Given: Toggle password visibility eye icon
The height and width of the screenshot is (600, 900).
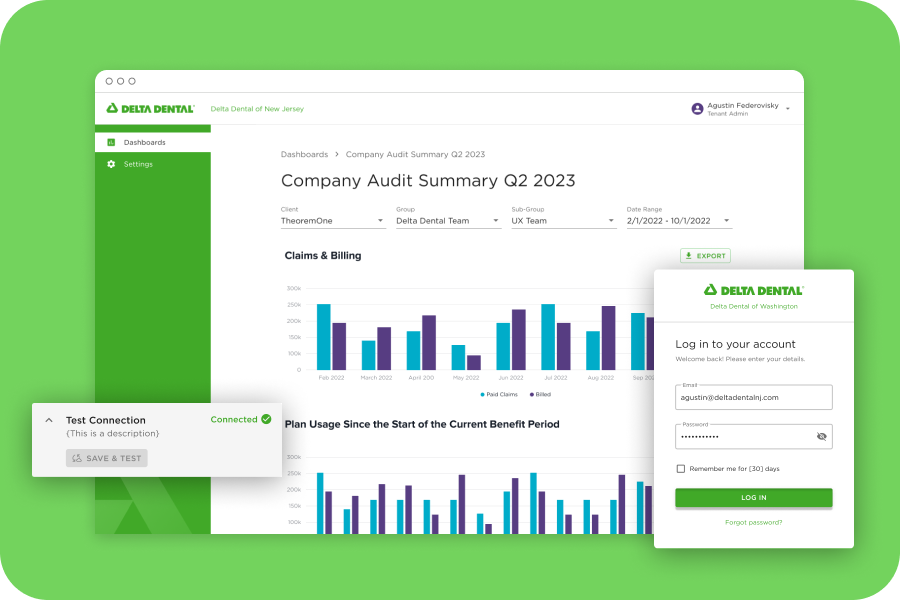Looking at the screenshot, I should (821, 437).
